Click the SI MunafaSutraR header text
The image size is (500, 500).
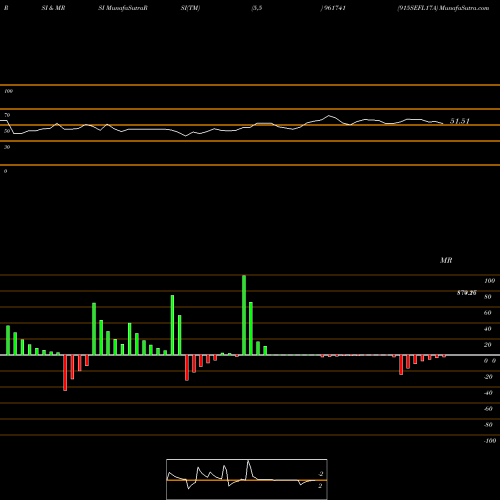click(123, 8)
